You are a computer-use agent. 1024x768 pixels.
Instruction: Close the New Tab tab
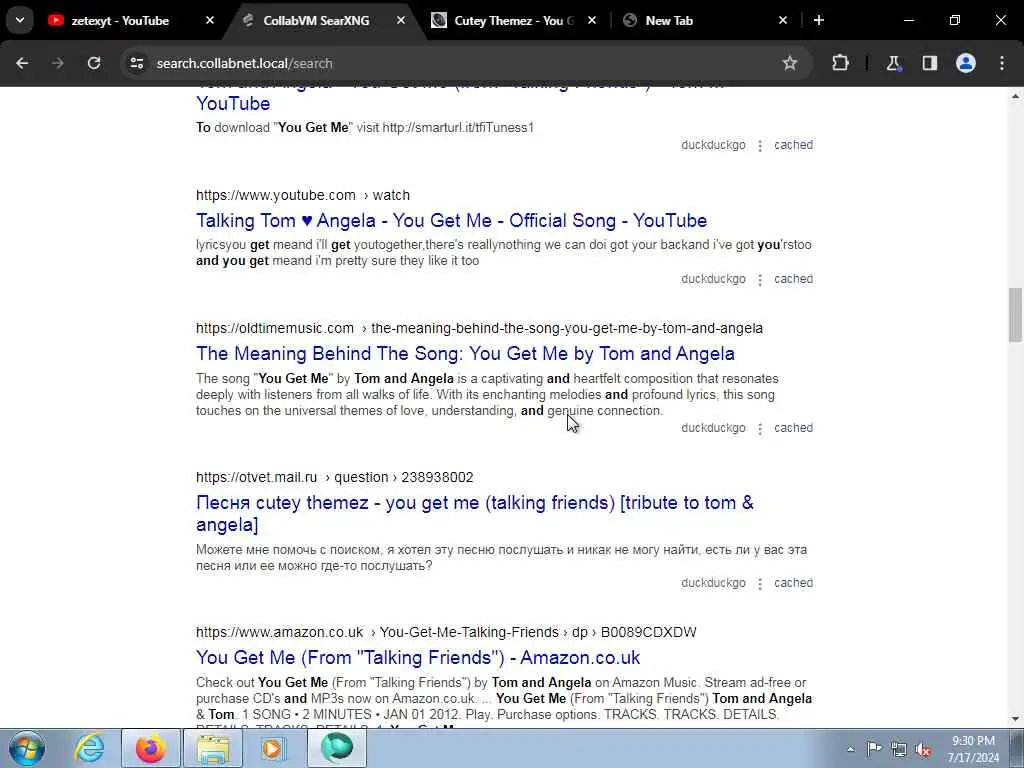point(783,21)
